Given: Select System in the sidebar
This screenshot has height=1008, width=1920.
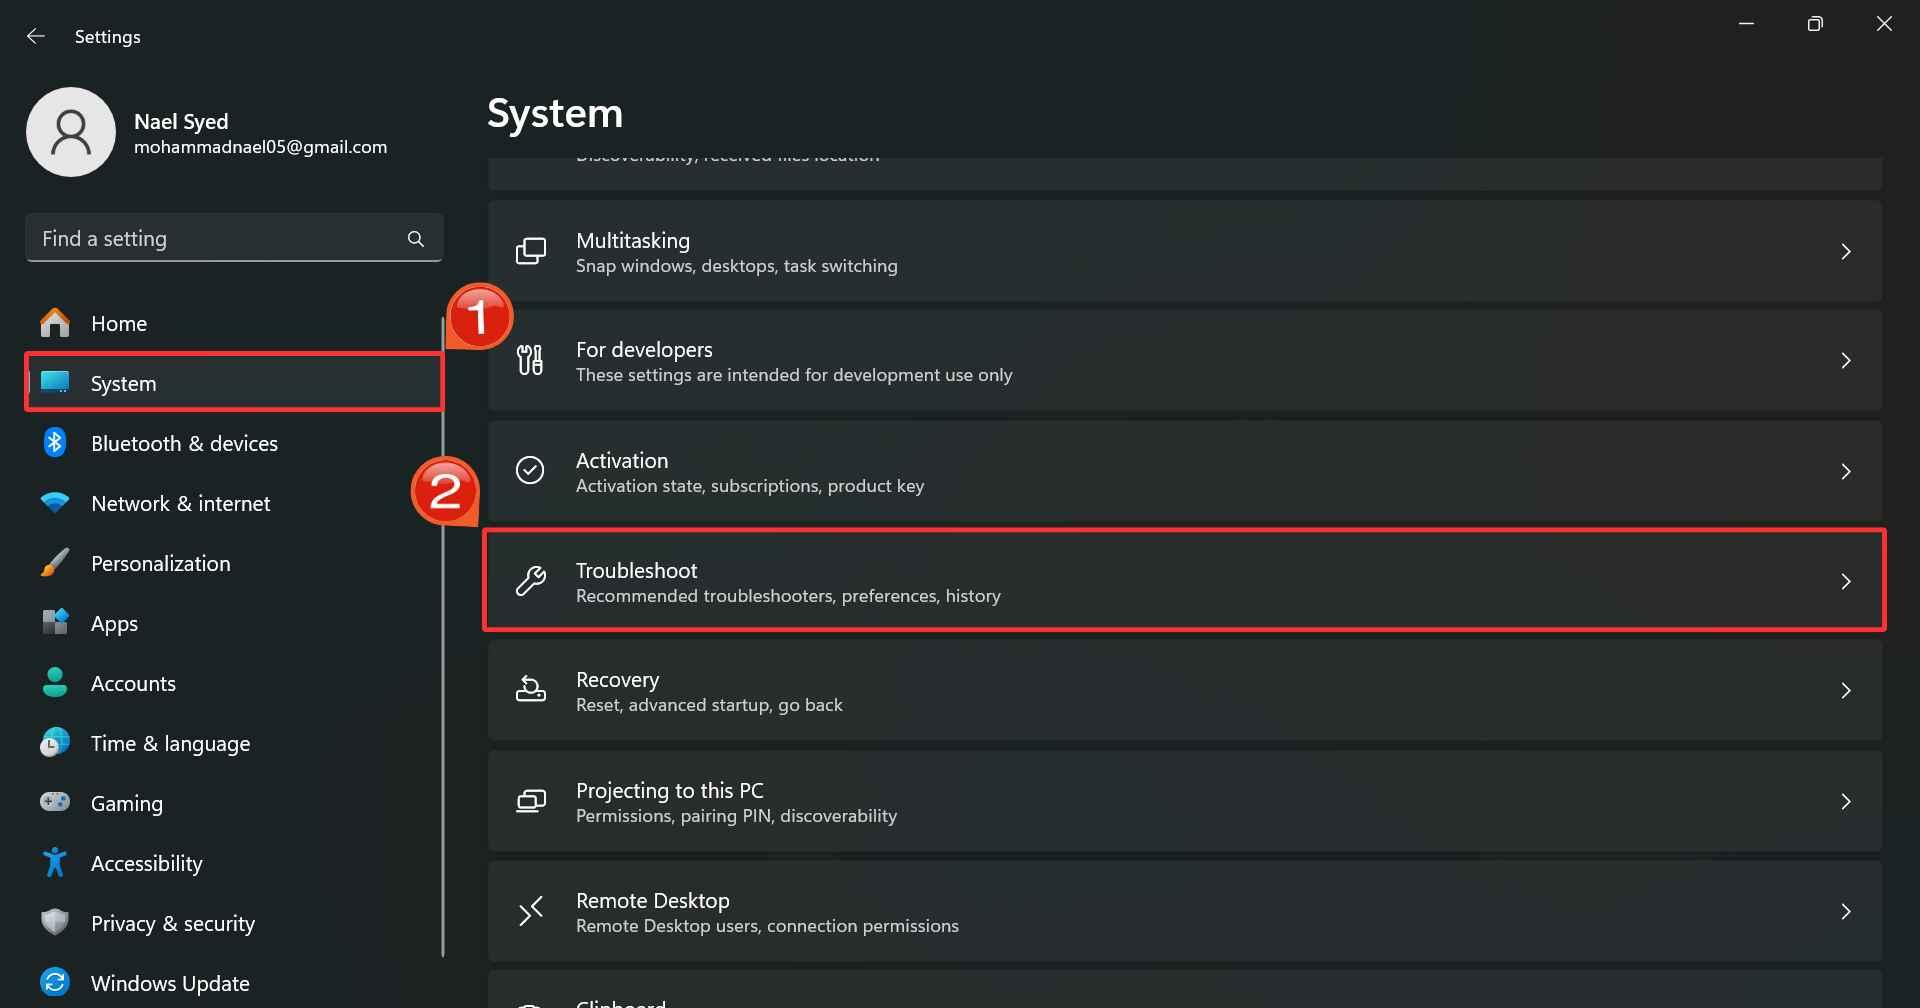Looking at the screenshot, I should click(x=123, y=383).
